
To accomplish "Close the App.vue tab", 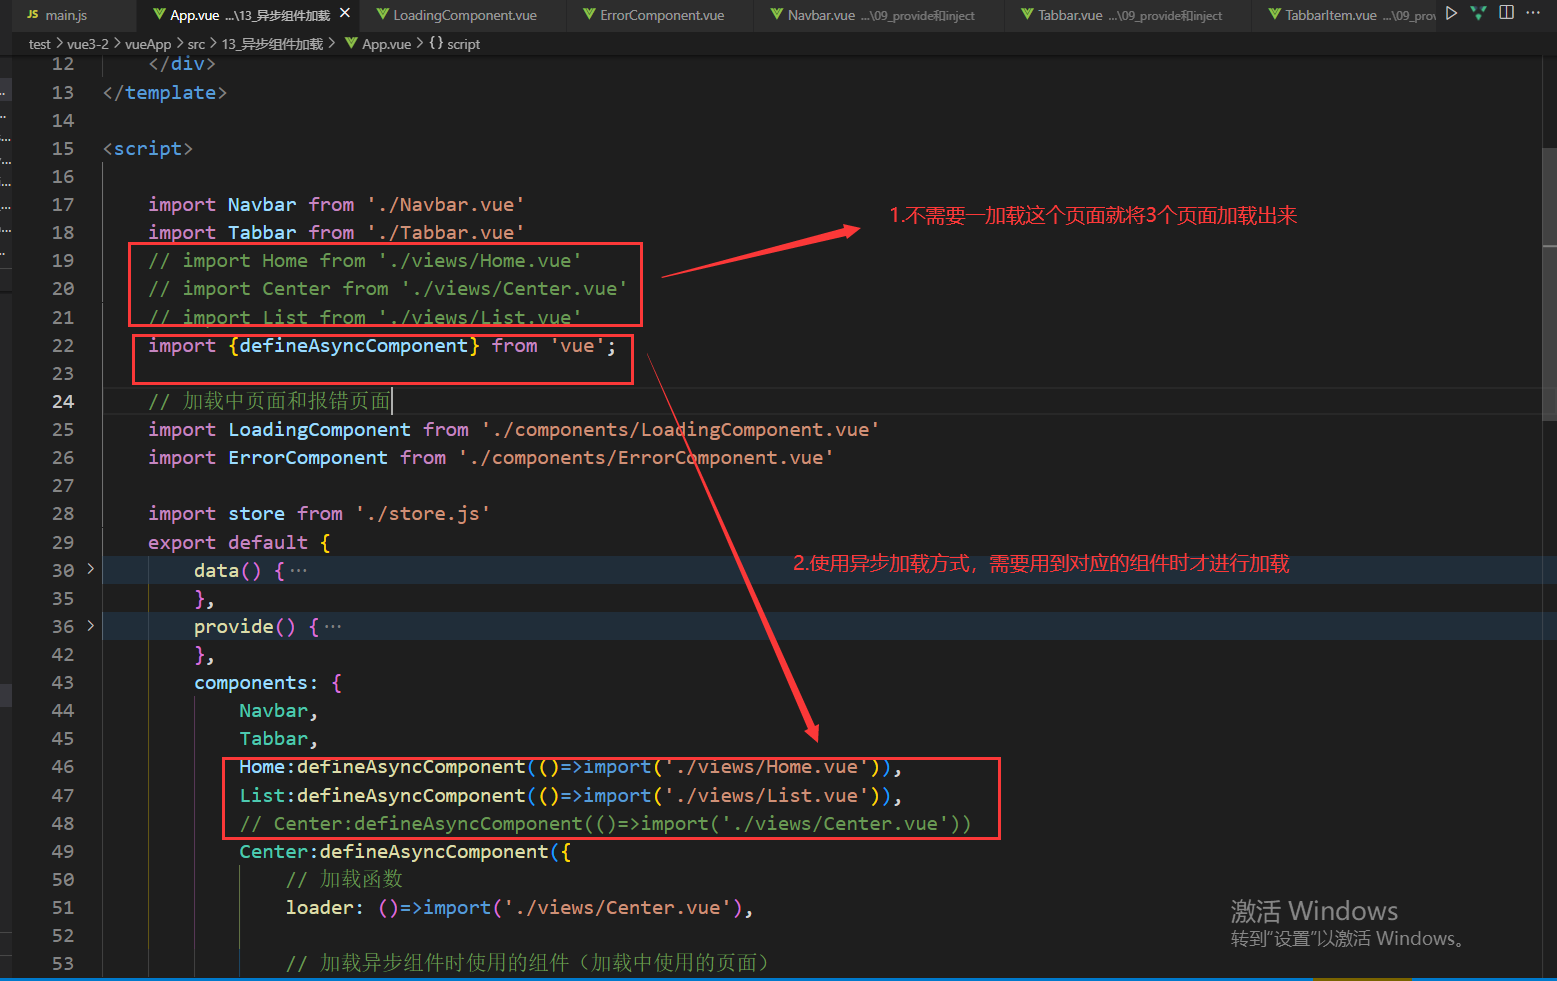I will pyautogui.click(x=345, y=14).
